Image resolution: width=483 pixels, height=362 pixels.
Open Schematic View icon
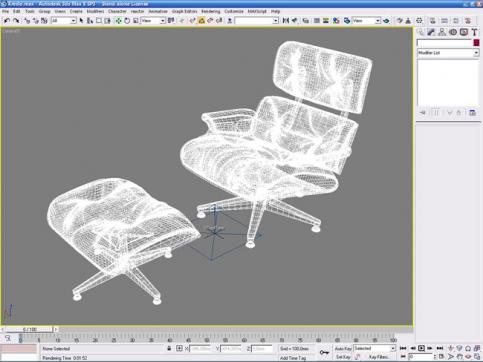[x=326, y=21]
